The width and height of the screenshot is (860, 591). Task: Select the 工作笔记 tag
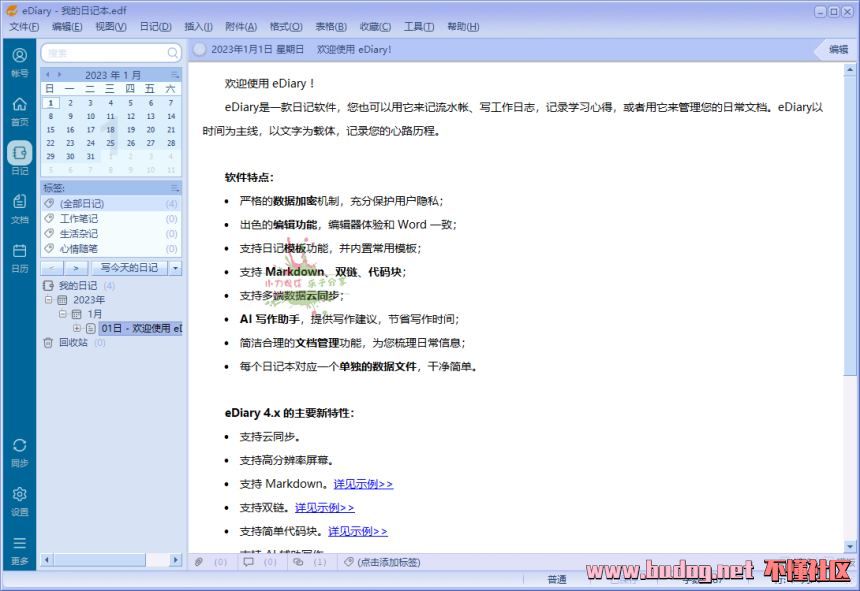(x=111, y=219)
